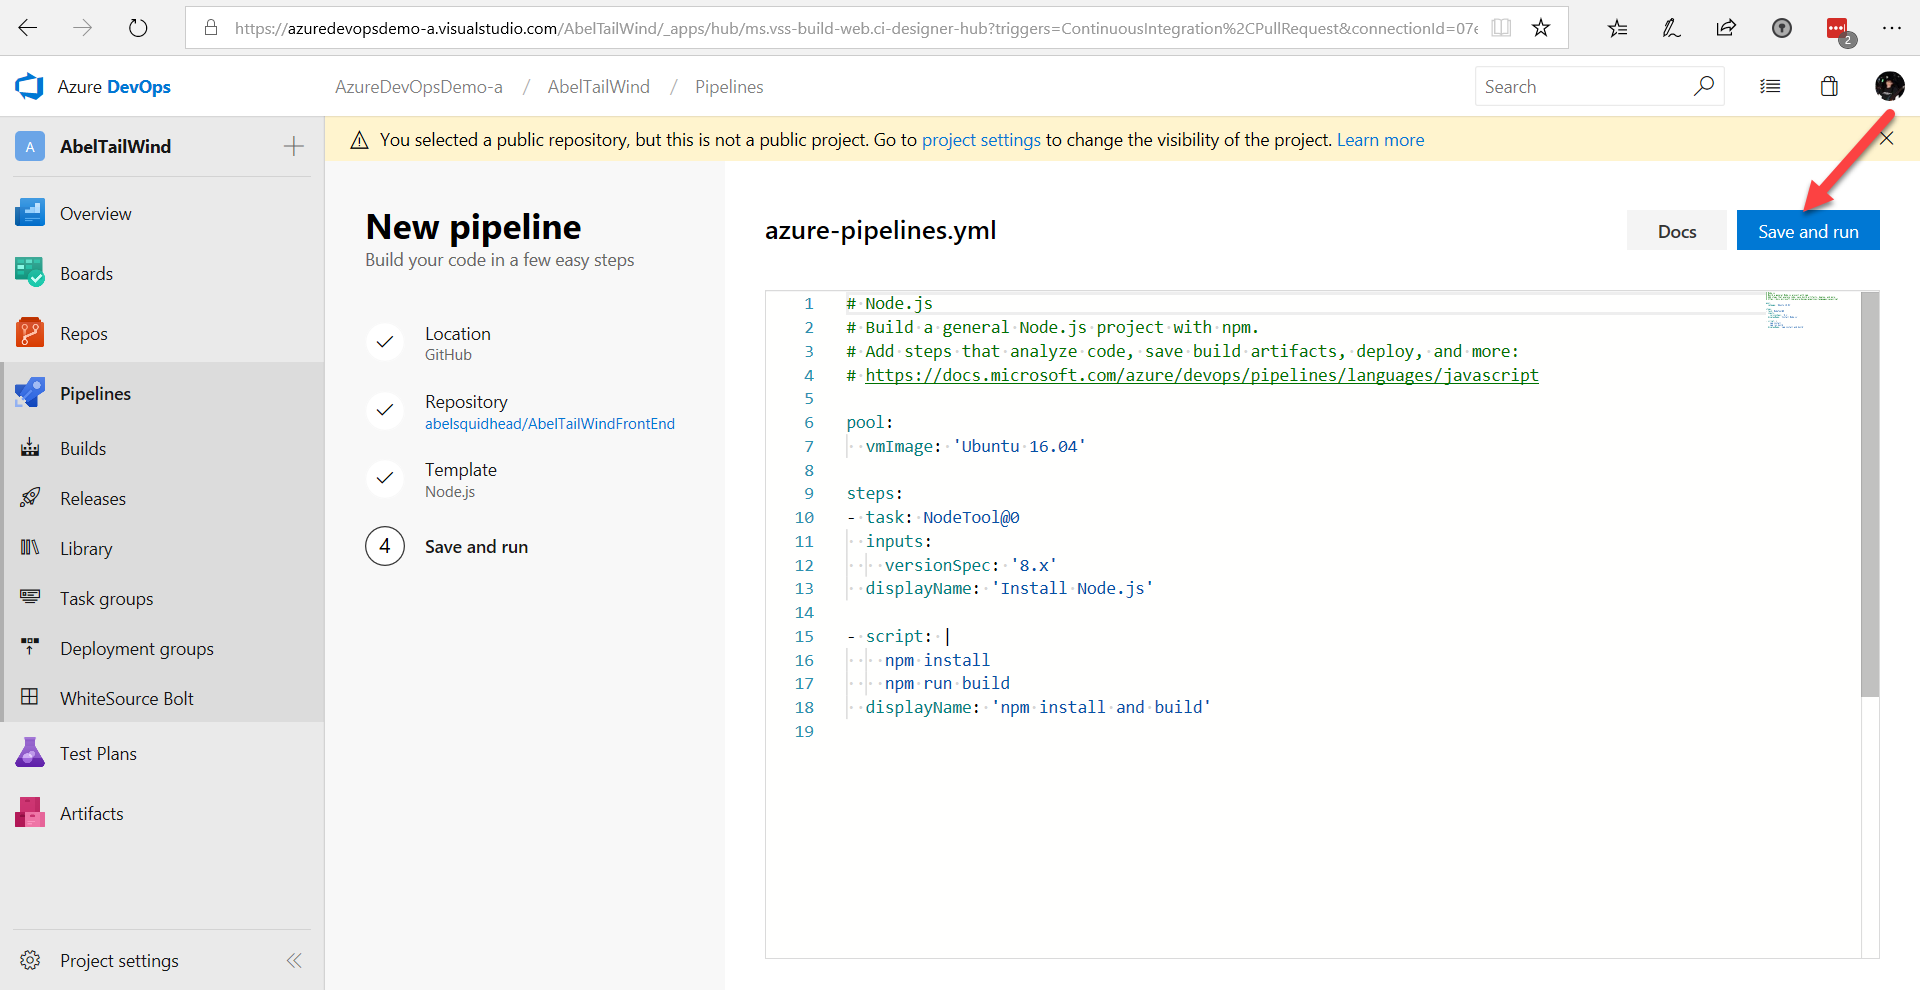This screenshot has height=990, width=1920.
Task: Select step 4 Save and run
Action: click(447, 547)
